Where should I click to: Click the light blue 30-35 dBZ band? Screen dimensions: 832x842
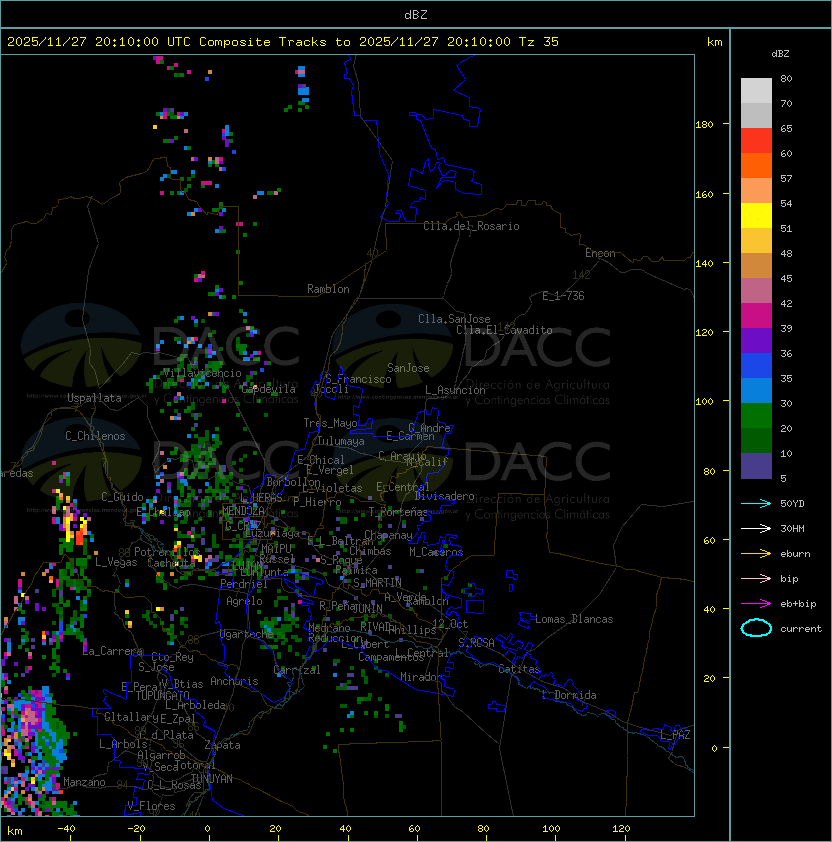coord(756,391)
